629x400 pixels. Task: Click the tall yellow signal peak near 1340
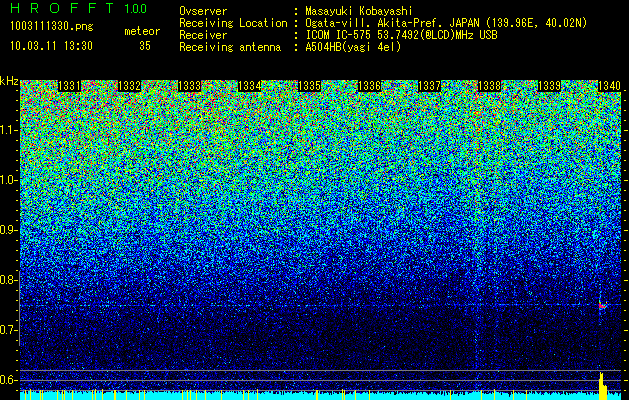(603, 386)
